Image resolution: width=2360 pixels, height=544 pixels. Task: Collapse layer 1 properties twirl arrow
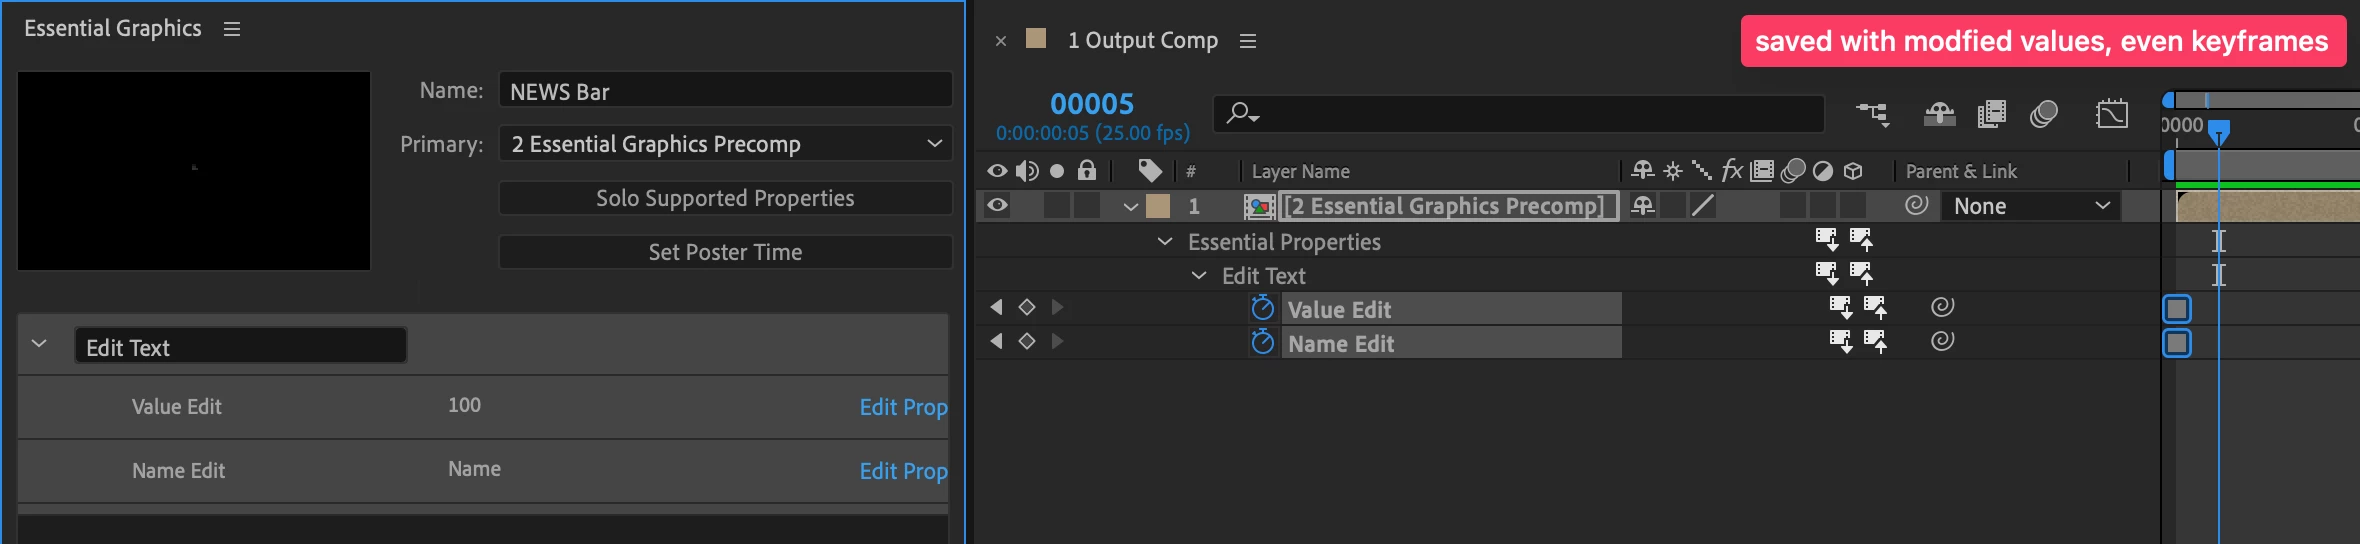click(1130, 206)
